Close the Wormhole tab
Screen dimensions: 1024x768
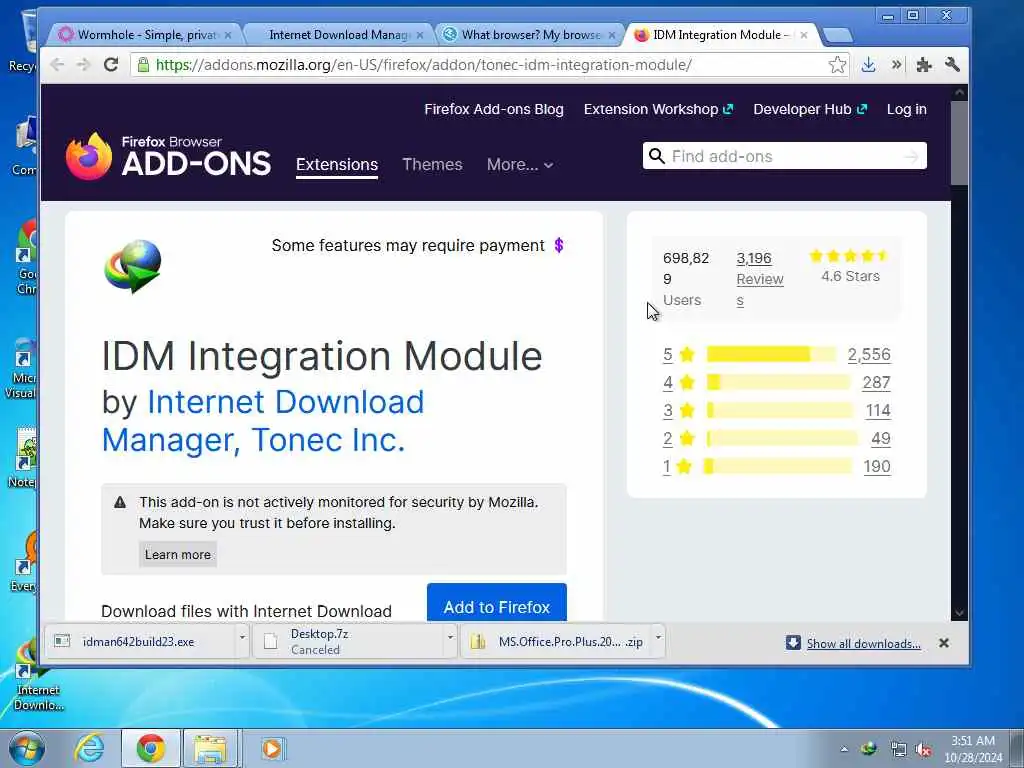(x=228, y=35)
